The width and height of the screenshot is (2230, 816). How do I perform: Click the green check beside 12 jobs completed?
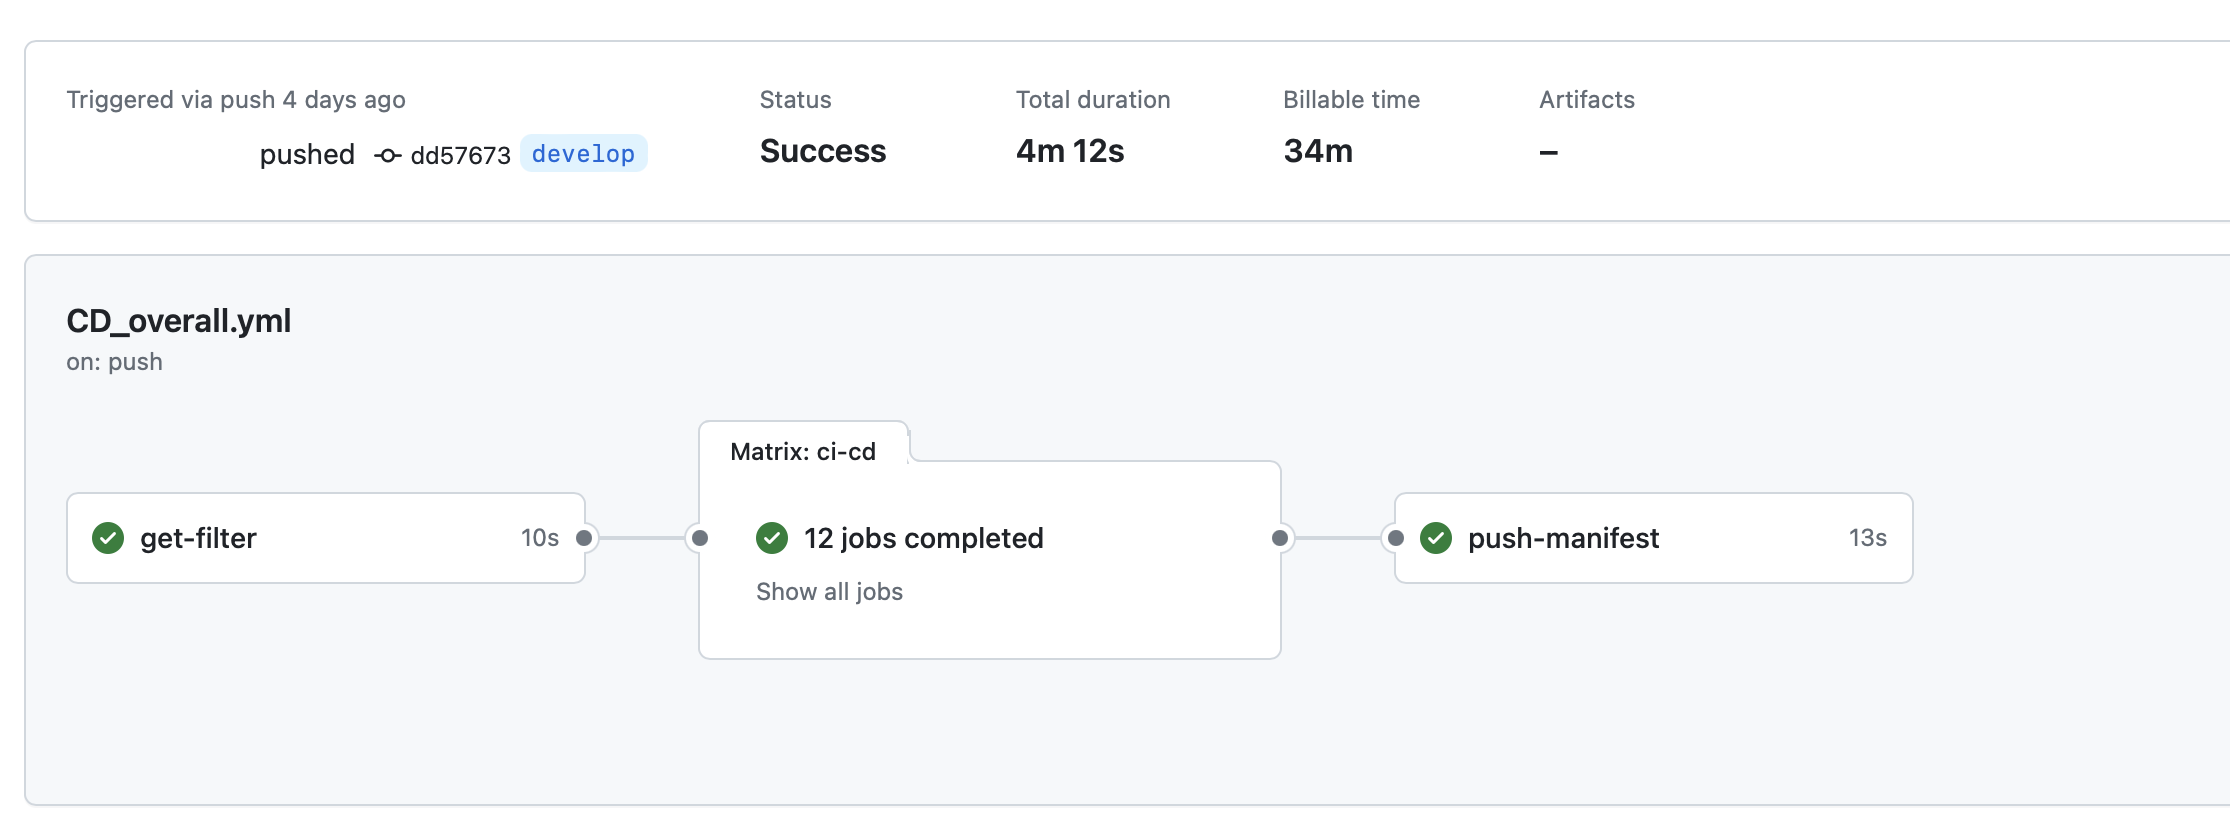[772, 538]
